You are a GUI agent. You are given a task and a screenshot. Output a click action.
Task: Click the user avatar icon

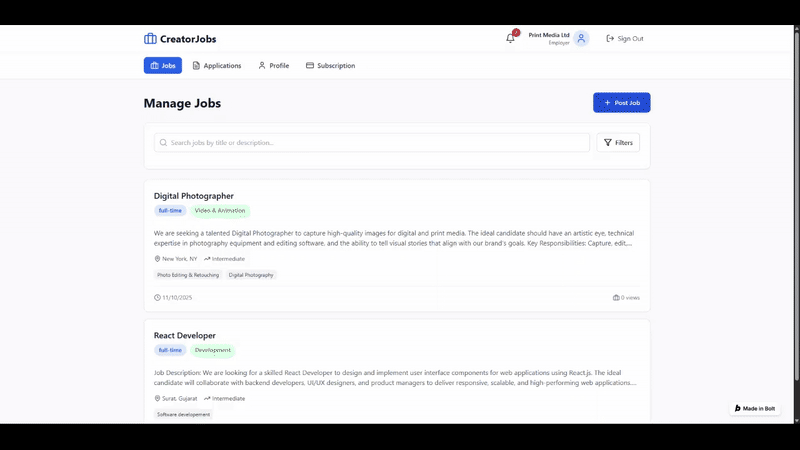click(581, 38)
